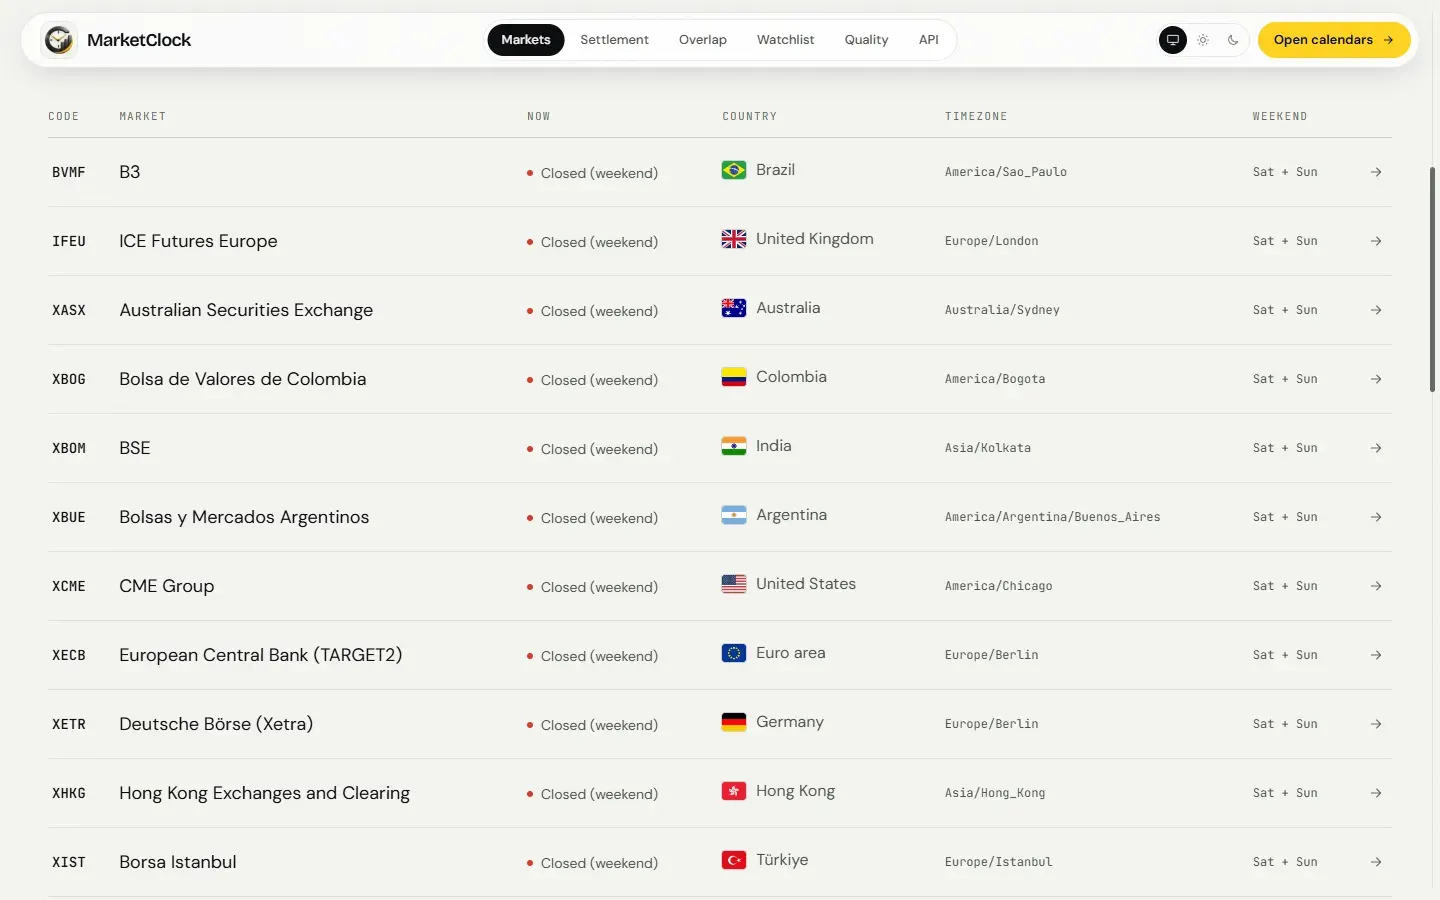Click the XBOG code cell

(x=69, y=379)
